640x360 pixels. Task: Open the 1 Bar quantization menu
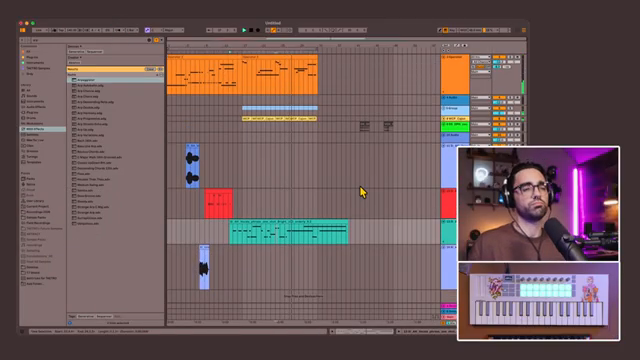[132, 30]
